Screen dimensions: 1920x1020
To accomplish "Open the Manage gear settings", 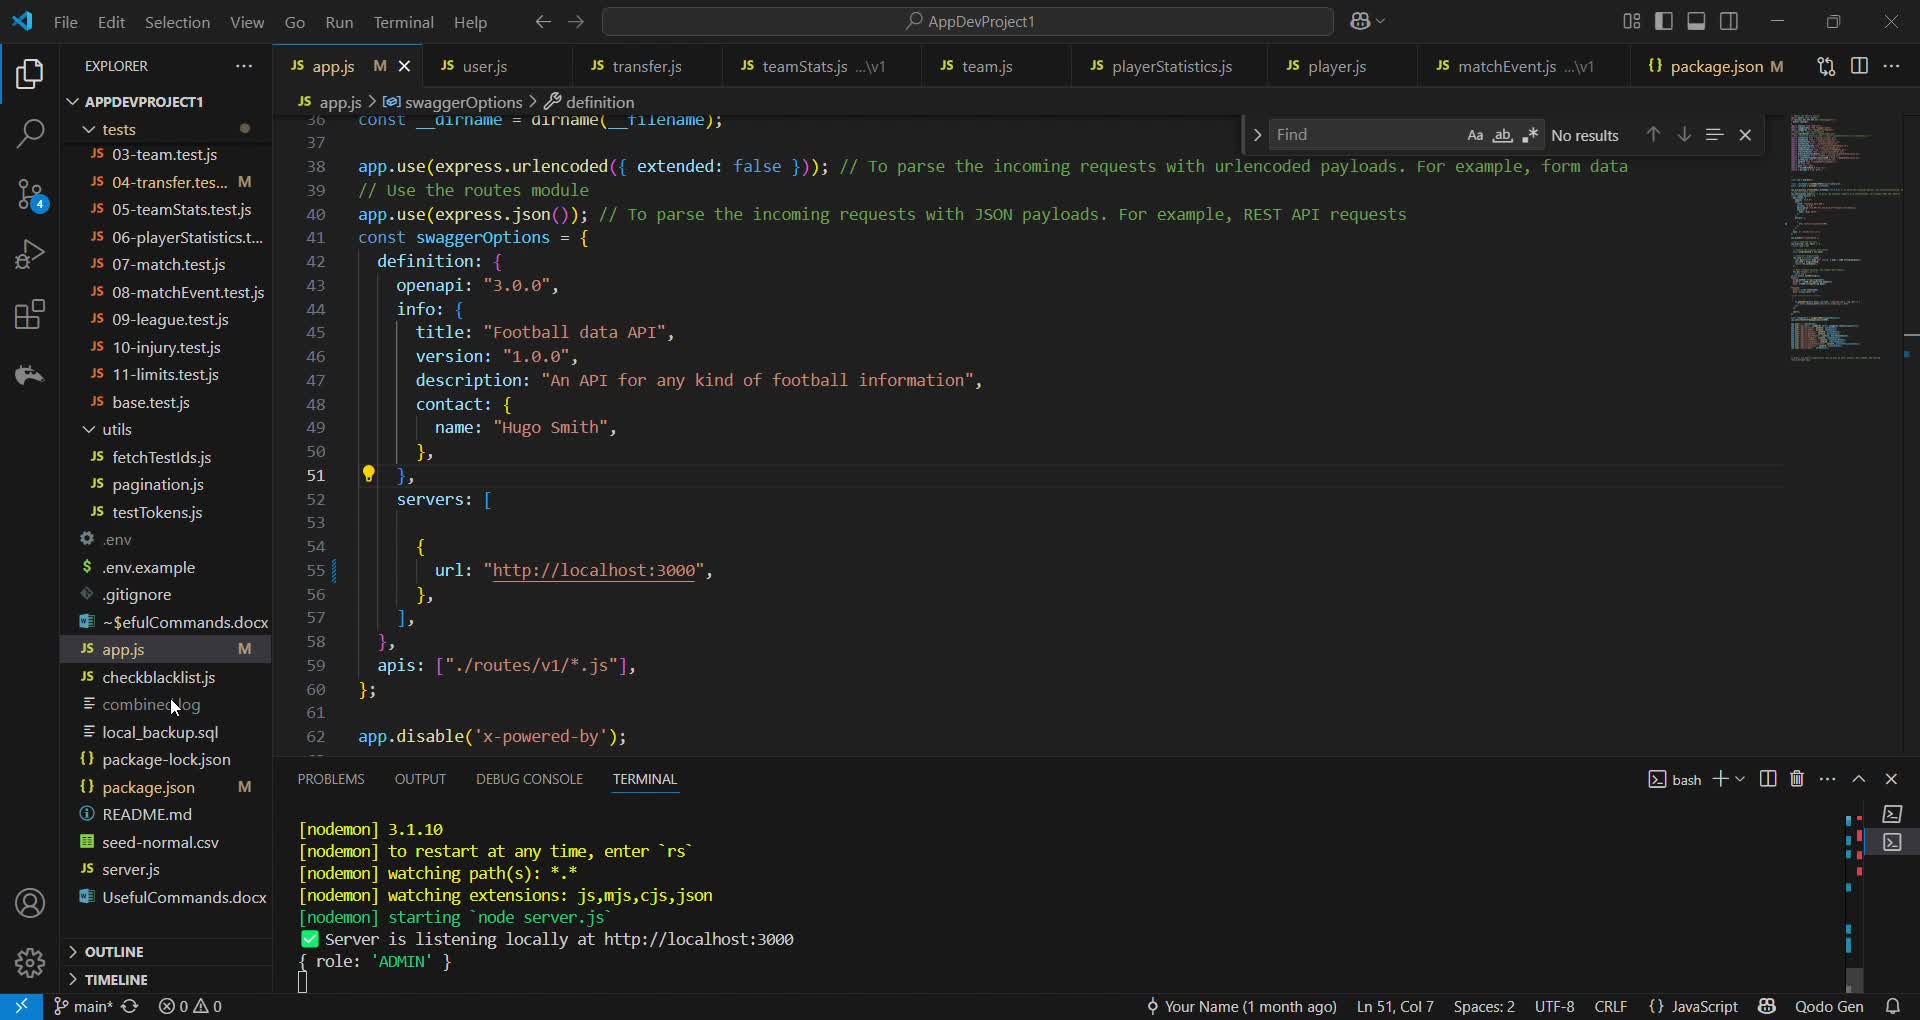I will coord(30,962).
